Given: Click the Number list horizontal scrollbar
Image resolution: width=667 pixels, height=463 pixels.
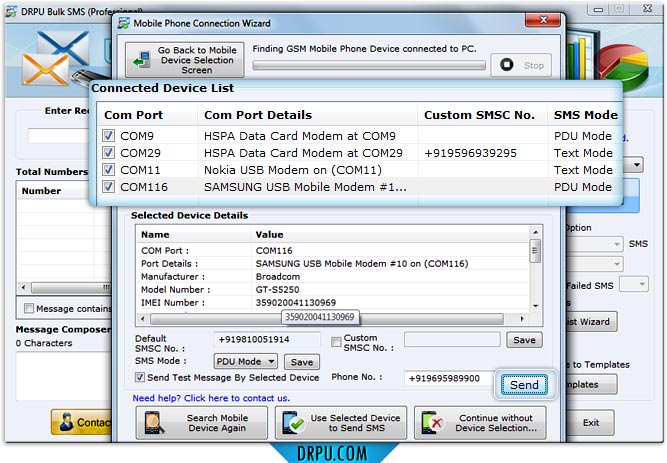Looking at the screenshot, I should click(67, 287).
